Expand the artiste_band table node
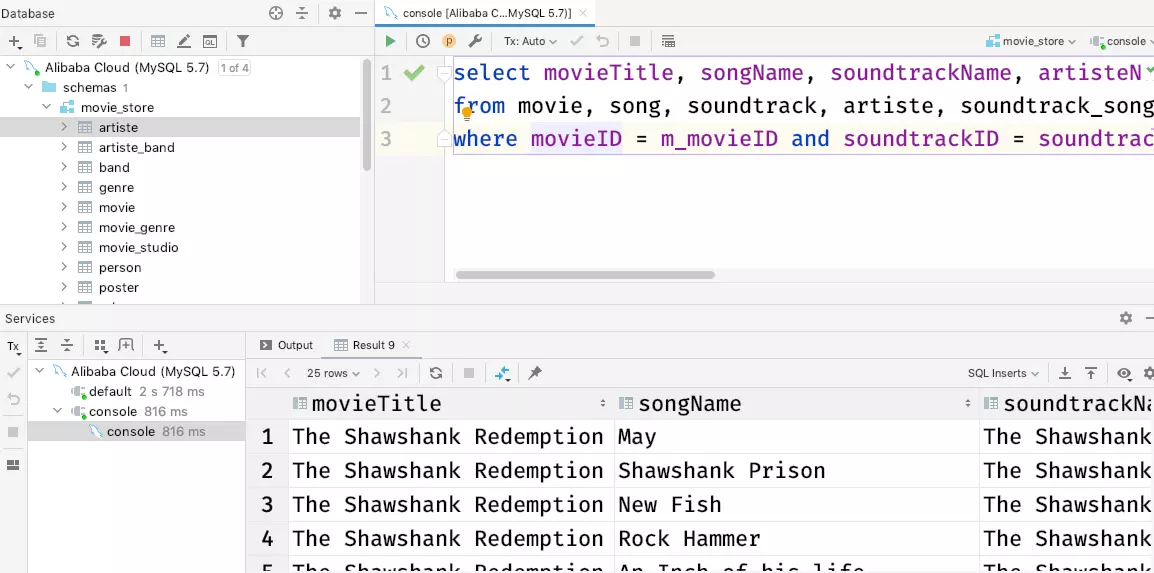This screenshot has height=573, width=1154. [x=64, y=147]
